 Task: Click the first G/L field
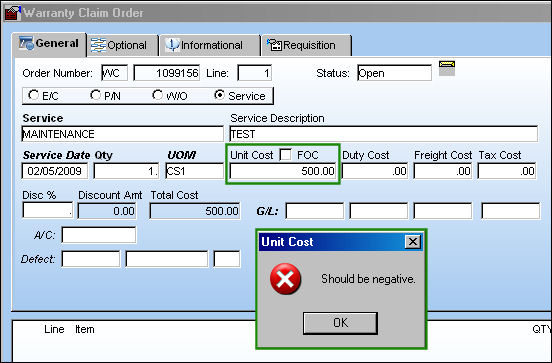(315, 211)
